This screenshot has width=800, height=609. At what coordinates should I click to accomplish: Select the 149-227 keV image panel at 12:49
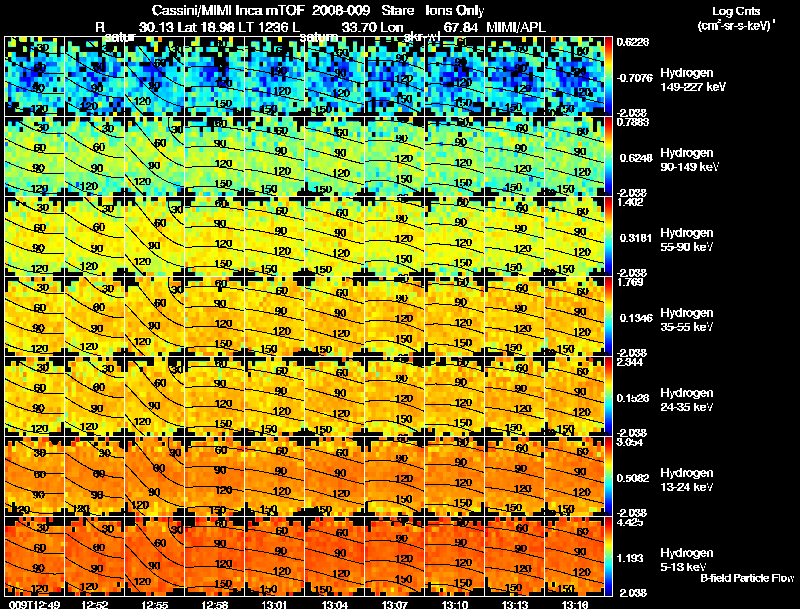[x=34, y=76]
